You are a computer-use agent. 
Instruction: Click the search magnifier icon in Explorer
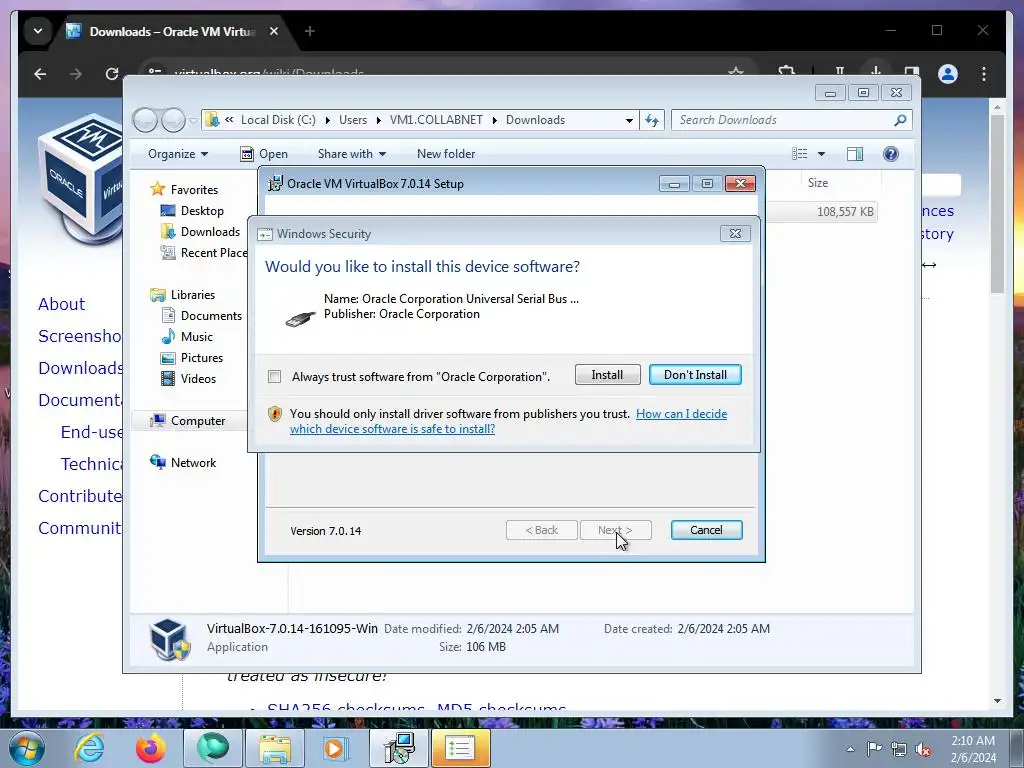(901, 120)
